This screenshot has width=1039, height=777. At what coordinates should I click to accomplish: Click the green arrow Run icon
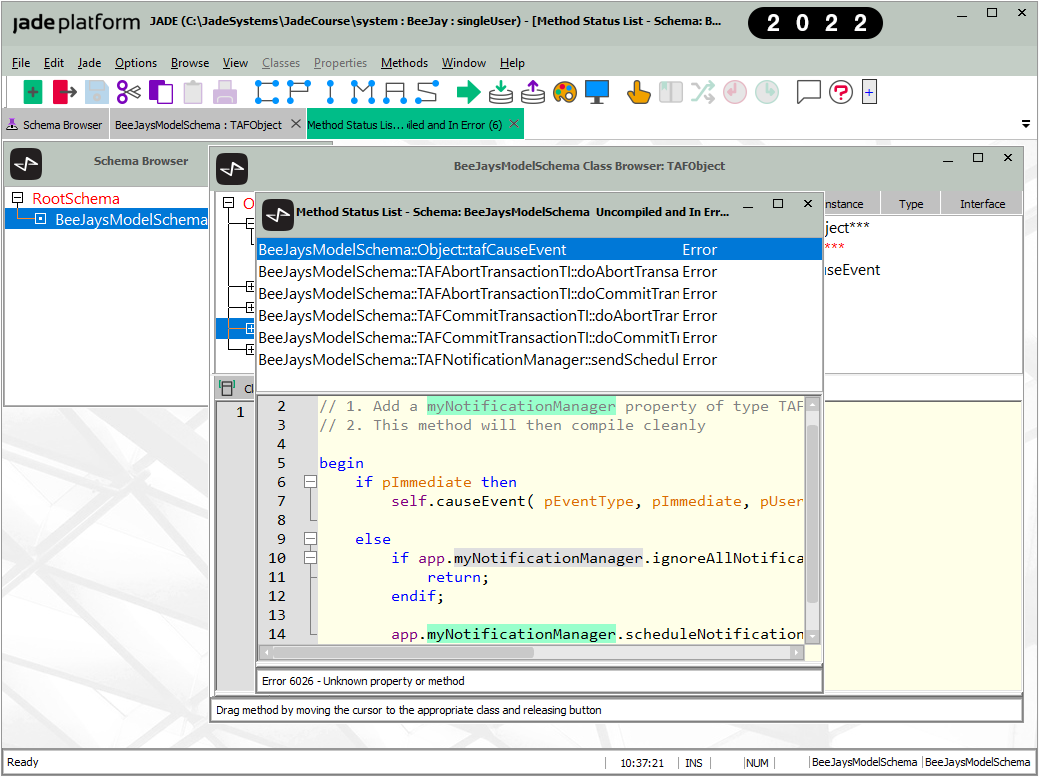pos(468,93)
